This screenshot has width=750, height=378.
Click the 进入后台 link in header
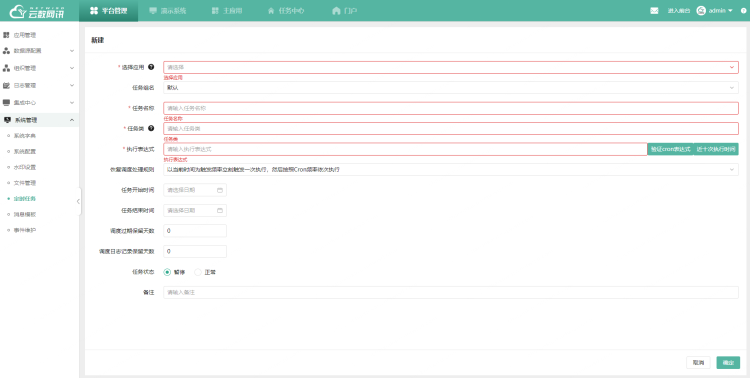coord(679,11)
